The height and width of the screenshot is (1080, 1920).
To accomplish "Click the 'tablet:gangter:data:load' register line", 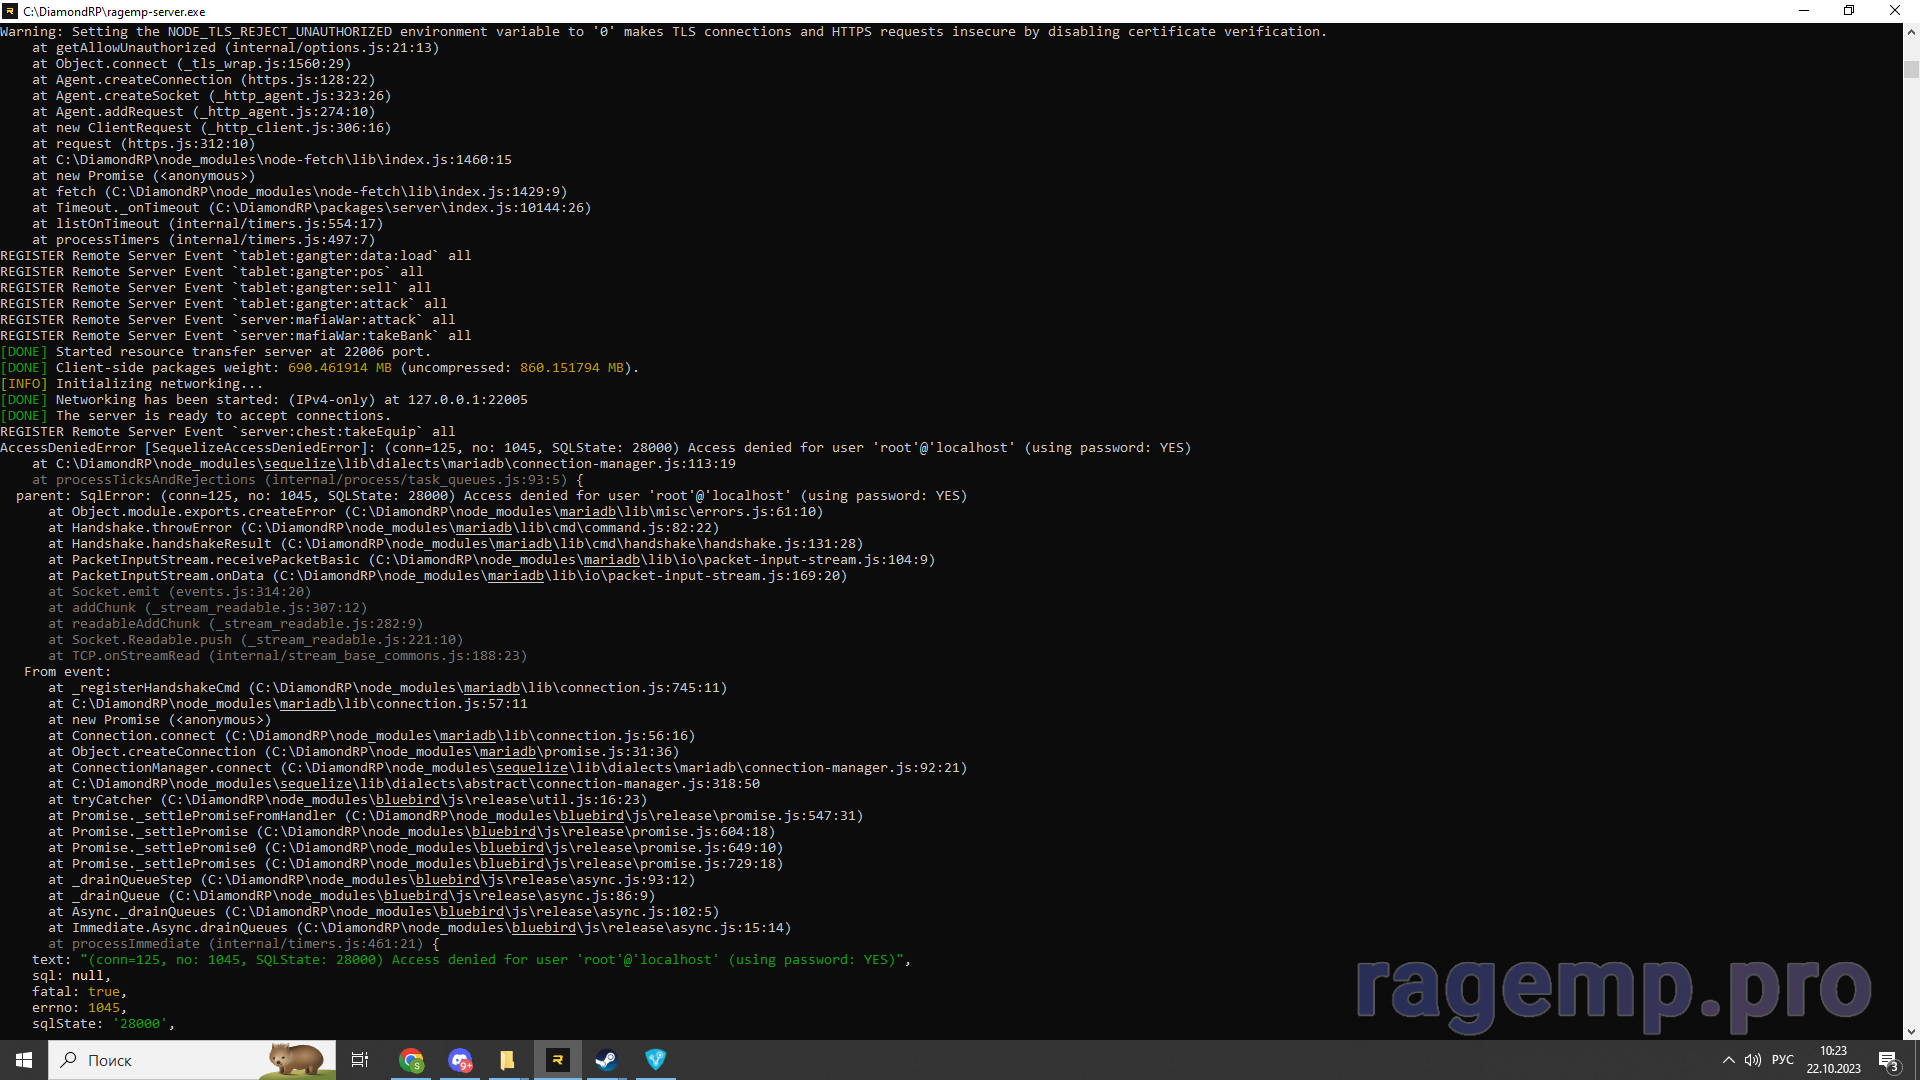I will point(236,256).
